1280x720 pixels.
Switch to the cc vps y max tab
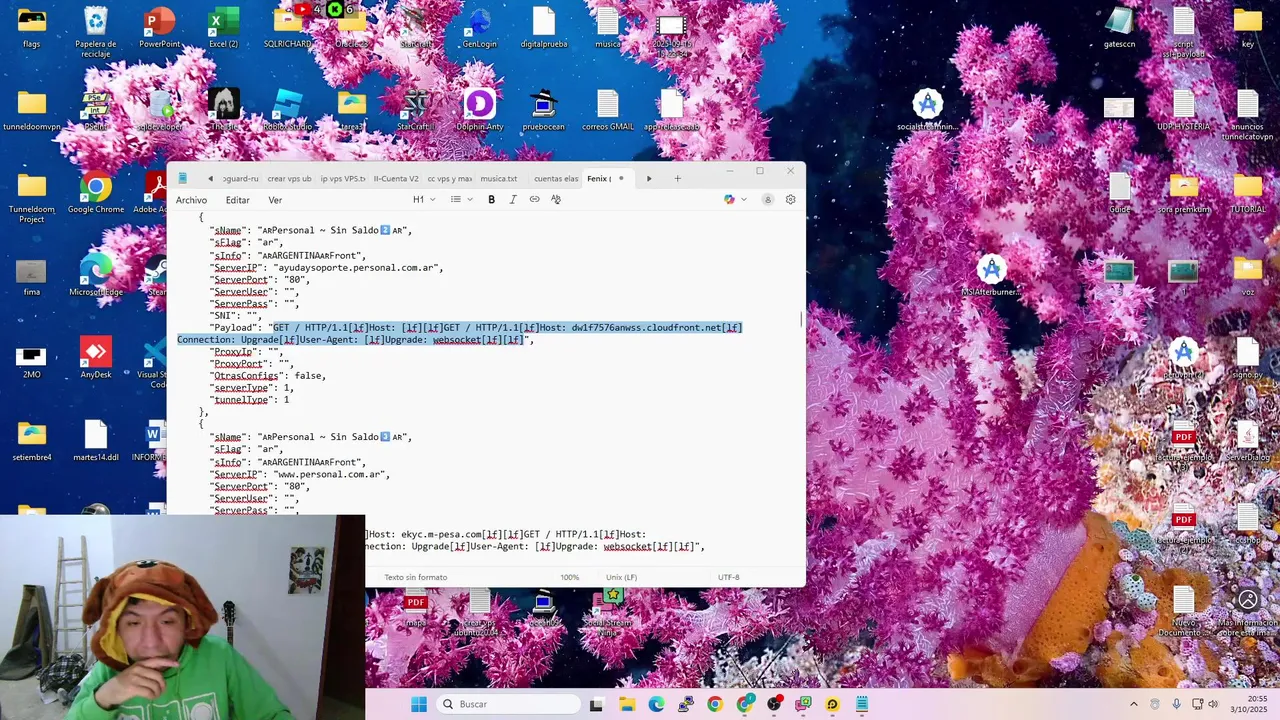click(449, 179)
